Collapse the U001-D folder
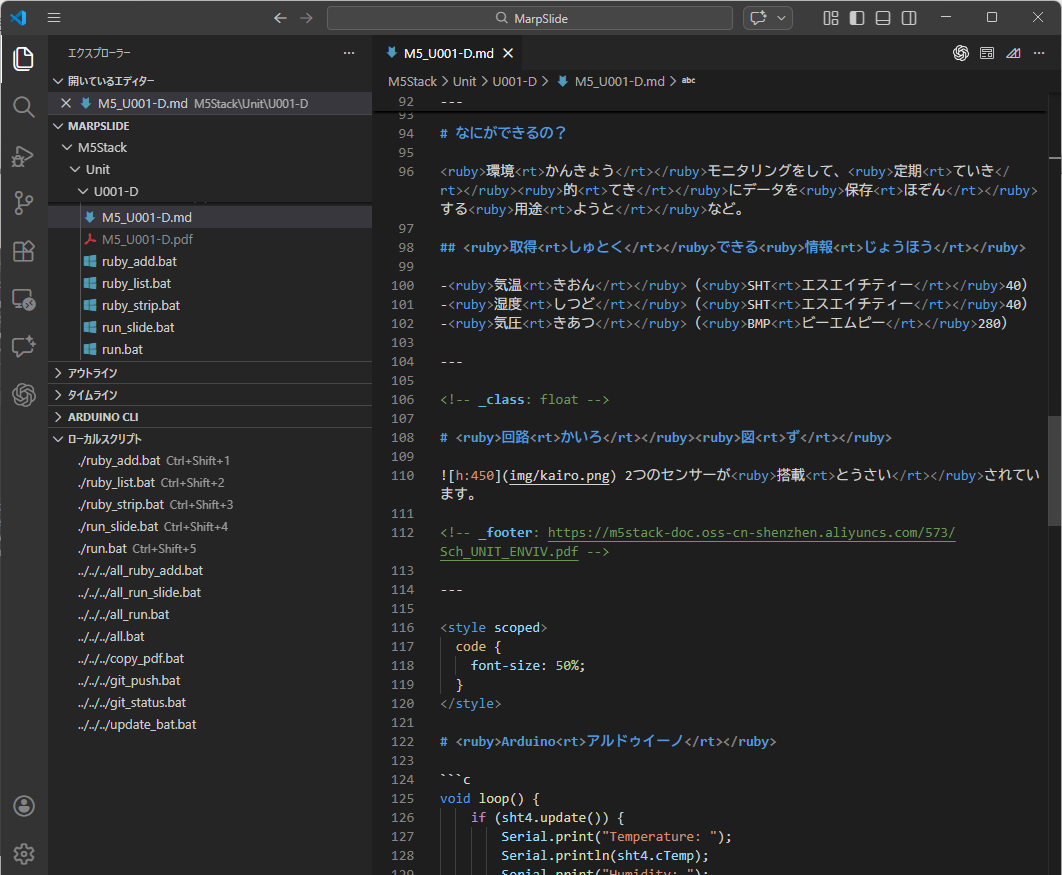This screenshot has height=875, width=1062. [x=115, y=191]
